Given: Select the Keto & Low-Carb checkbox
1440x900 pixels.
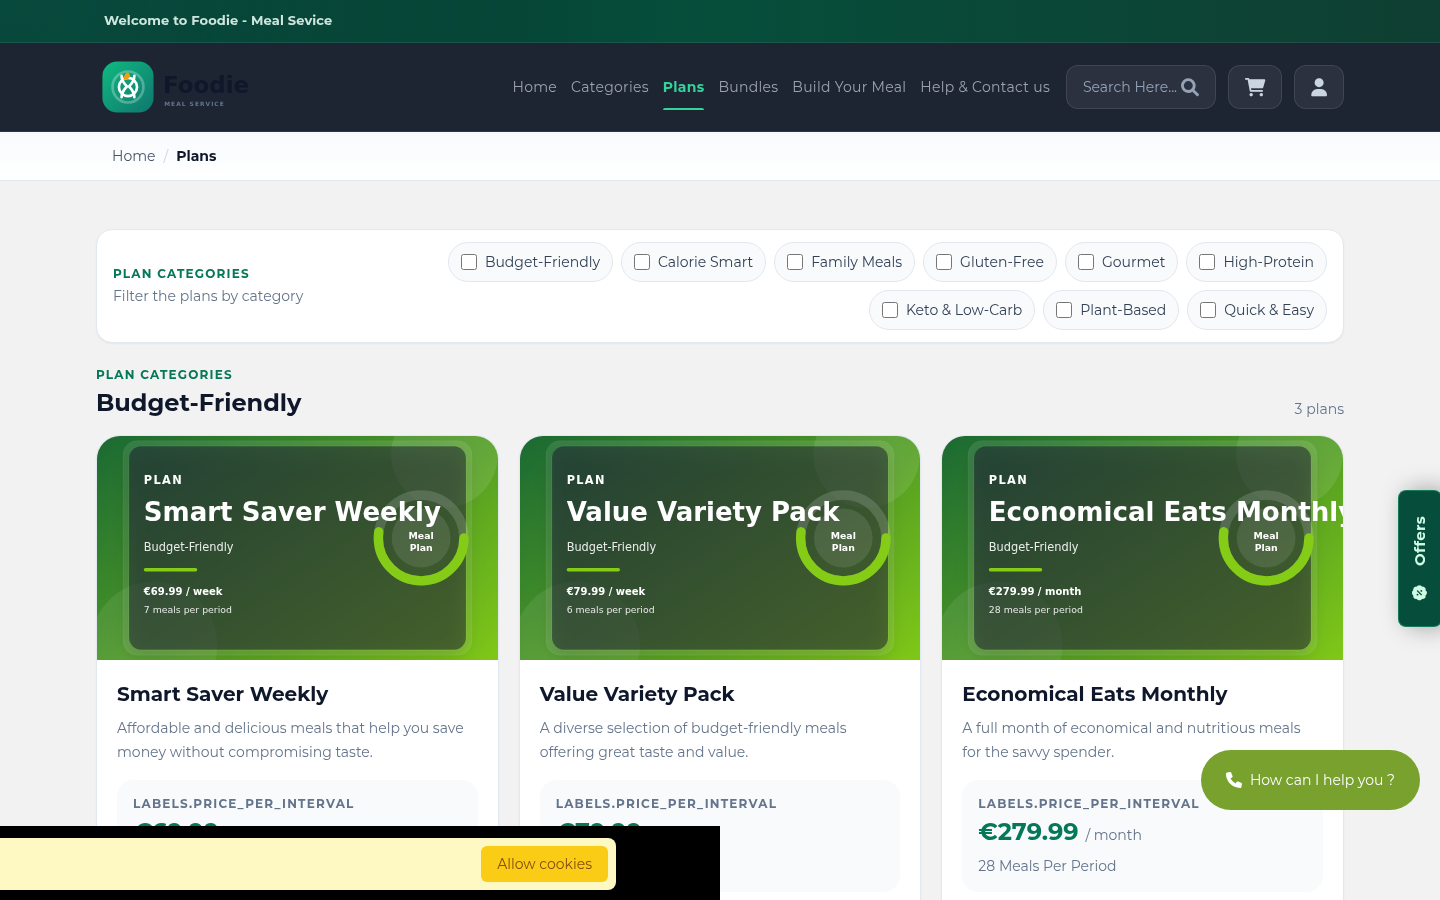Looking at the screenshot, I should (890, 310).
